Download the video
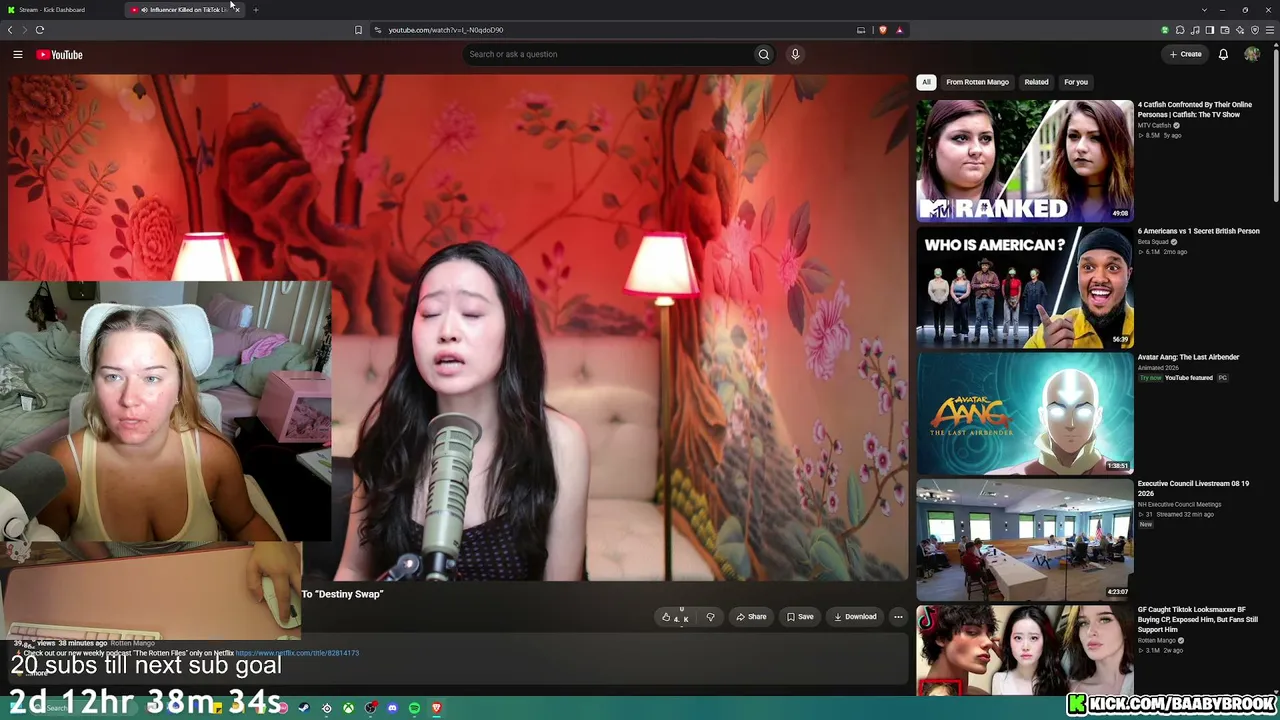Screen dimensions: 1280x720 856,617
